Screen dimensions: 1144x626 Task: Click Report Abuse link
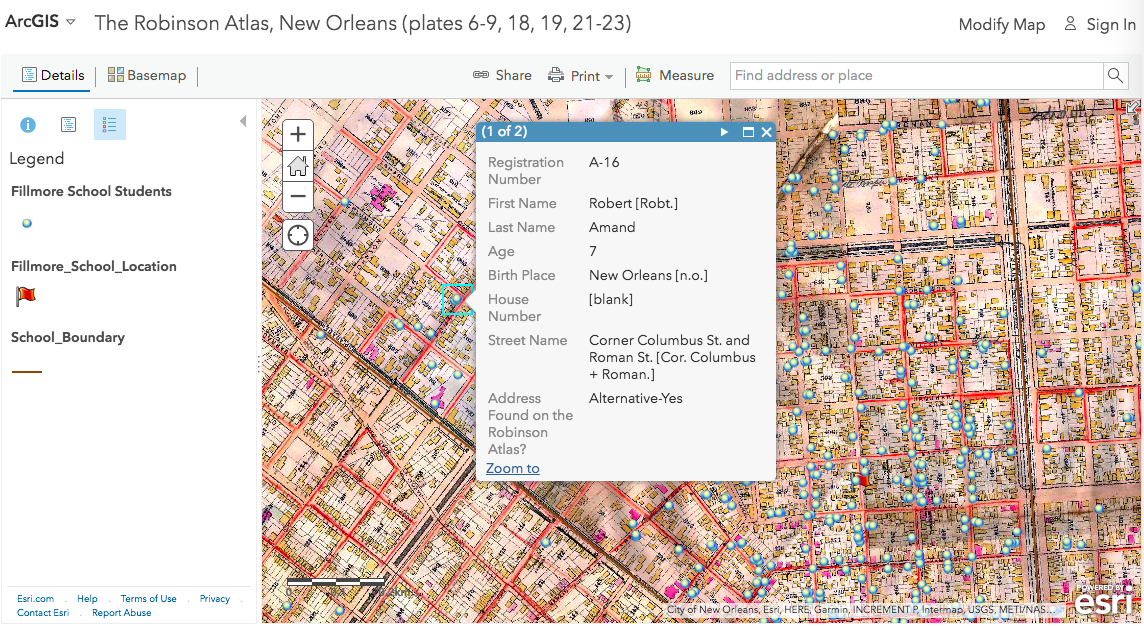pos(122,613)
